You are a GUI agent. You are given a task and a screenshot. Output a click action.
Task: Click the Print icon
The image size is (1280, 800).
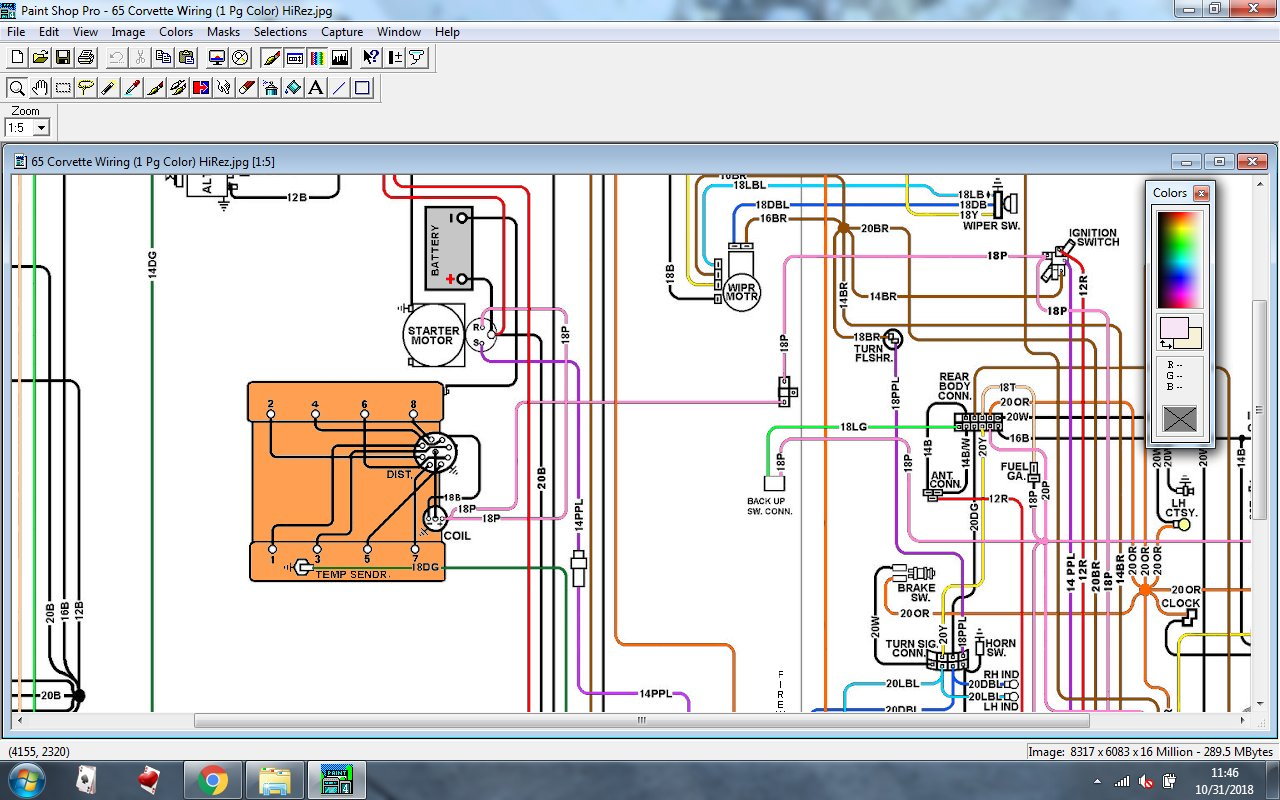click(x=86, y=57)
